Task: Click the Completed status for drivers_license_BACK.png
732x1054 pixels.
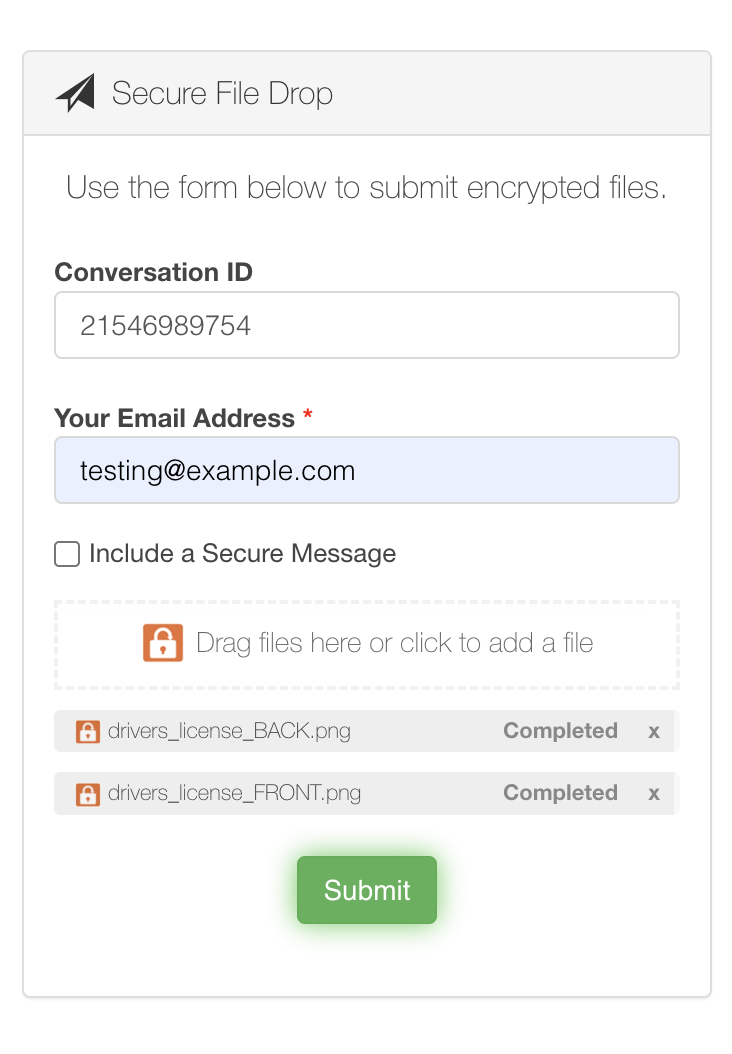Action: 560,731
